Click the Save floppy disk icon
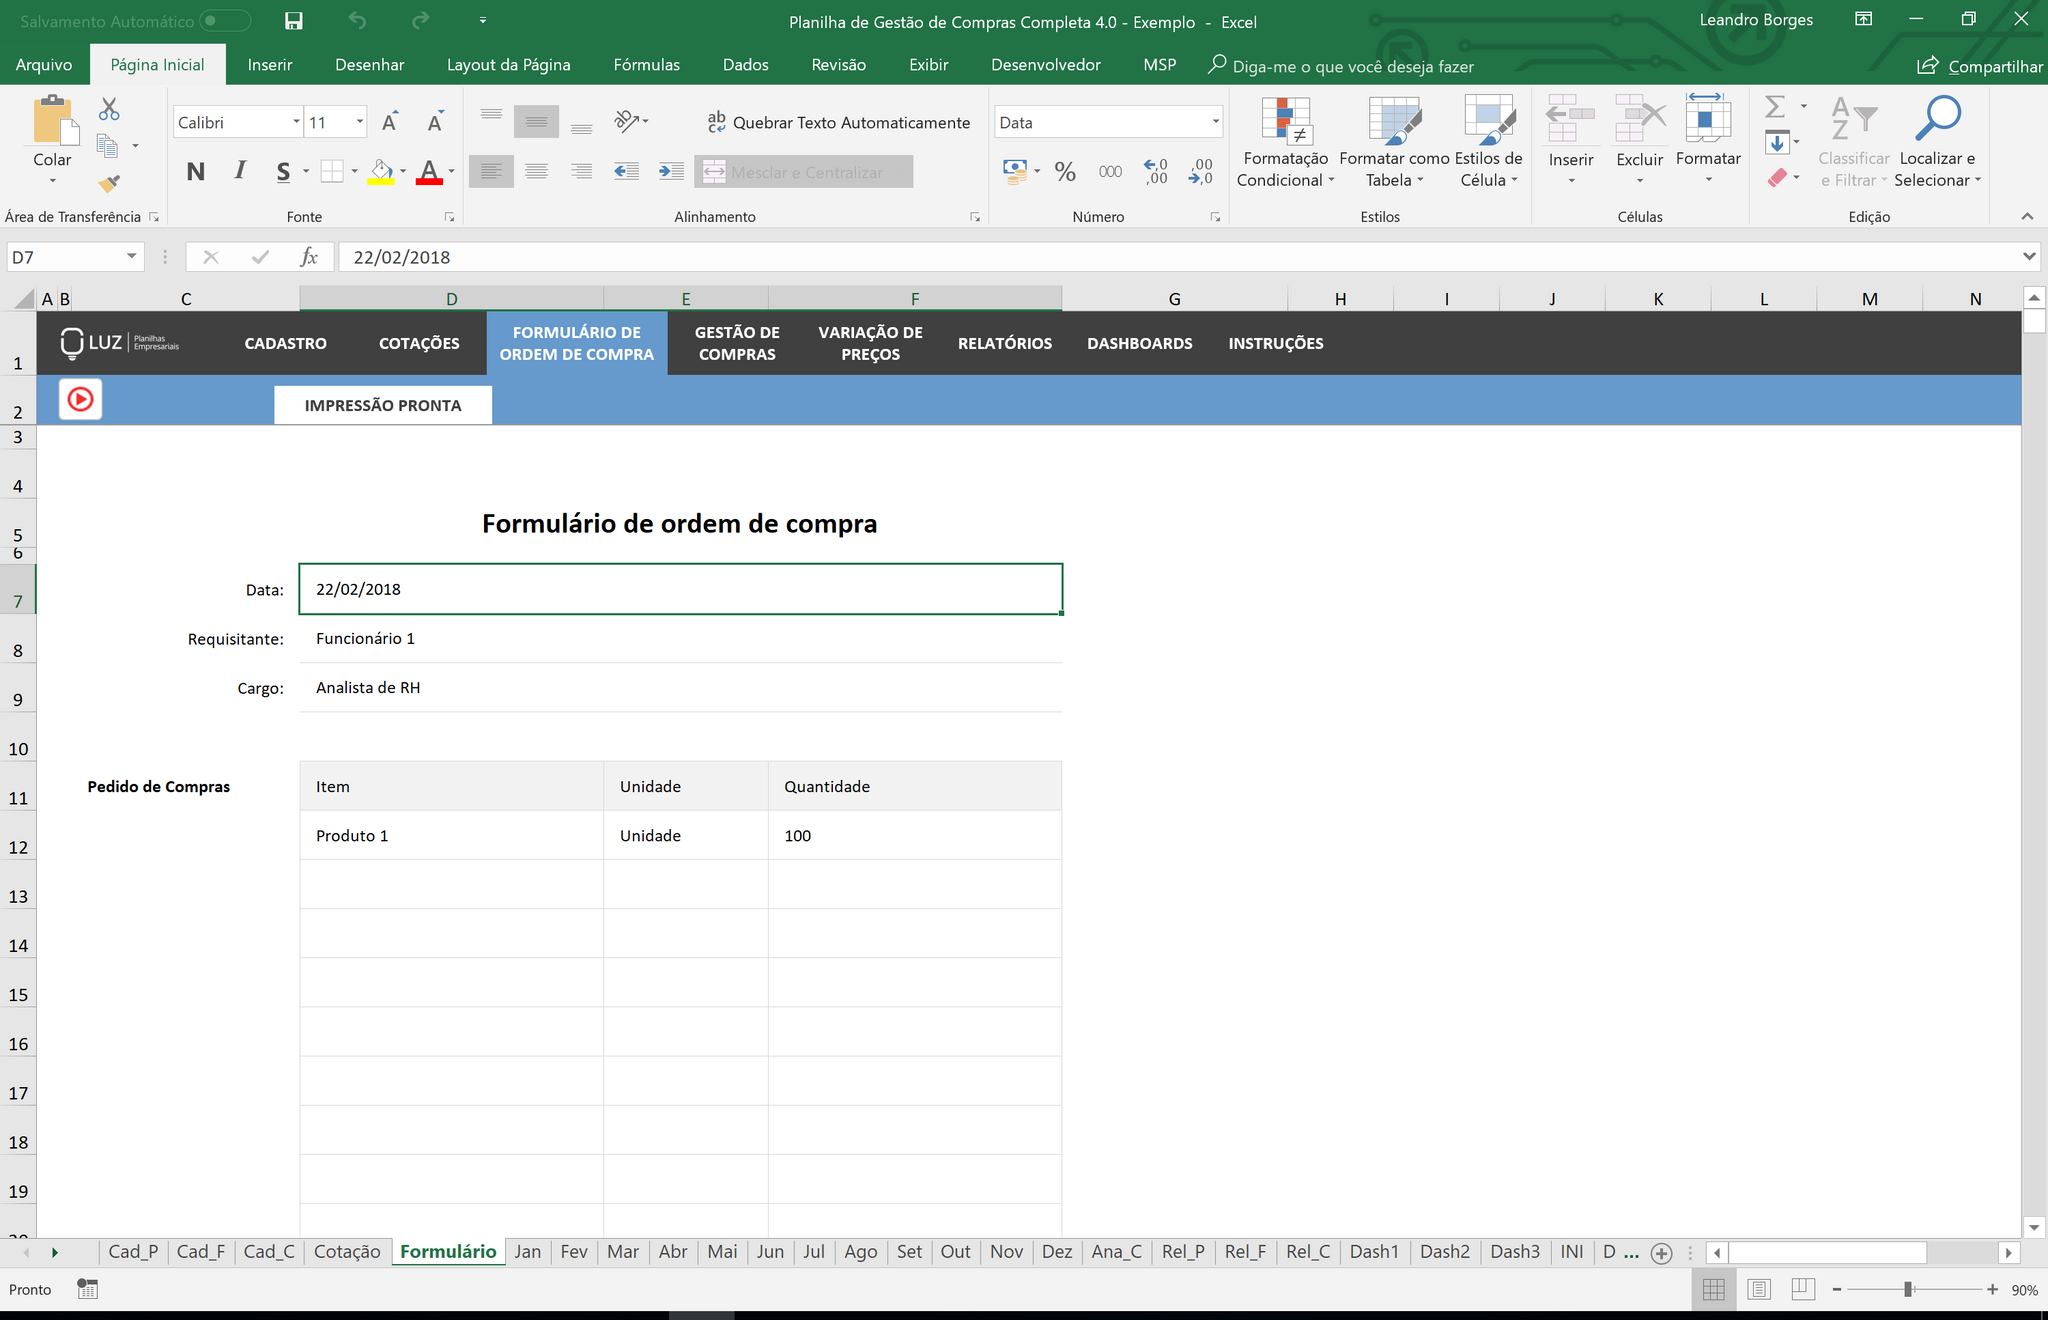The width and height of the screenshot is (2048, 1320). [293, 21]
